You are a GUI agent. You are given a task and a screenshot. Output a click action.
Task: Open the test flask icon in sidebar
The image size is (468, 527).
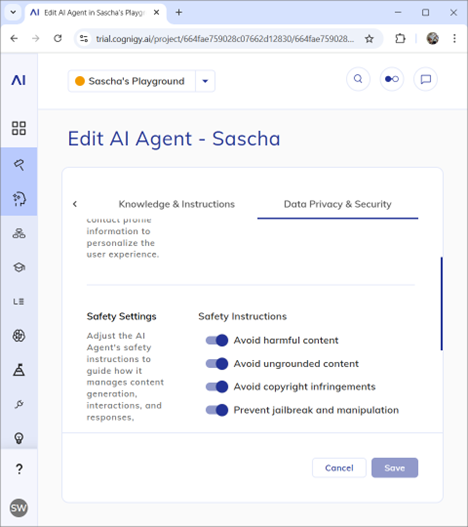click(x=19, y=370)
